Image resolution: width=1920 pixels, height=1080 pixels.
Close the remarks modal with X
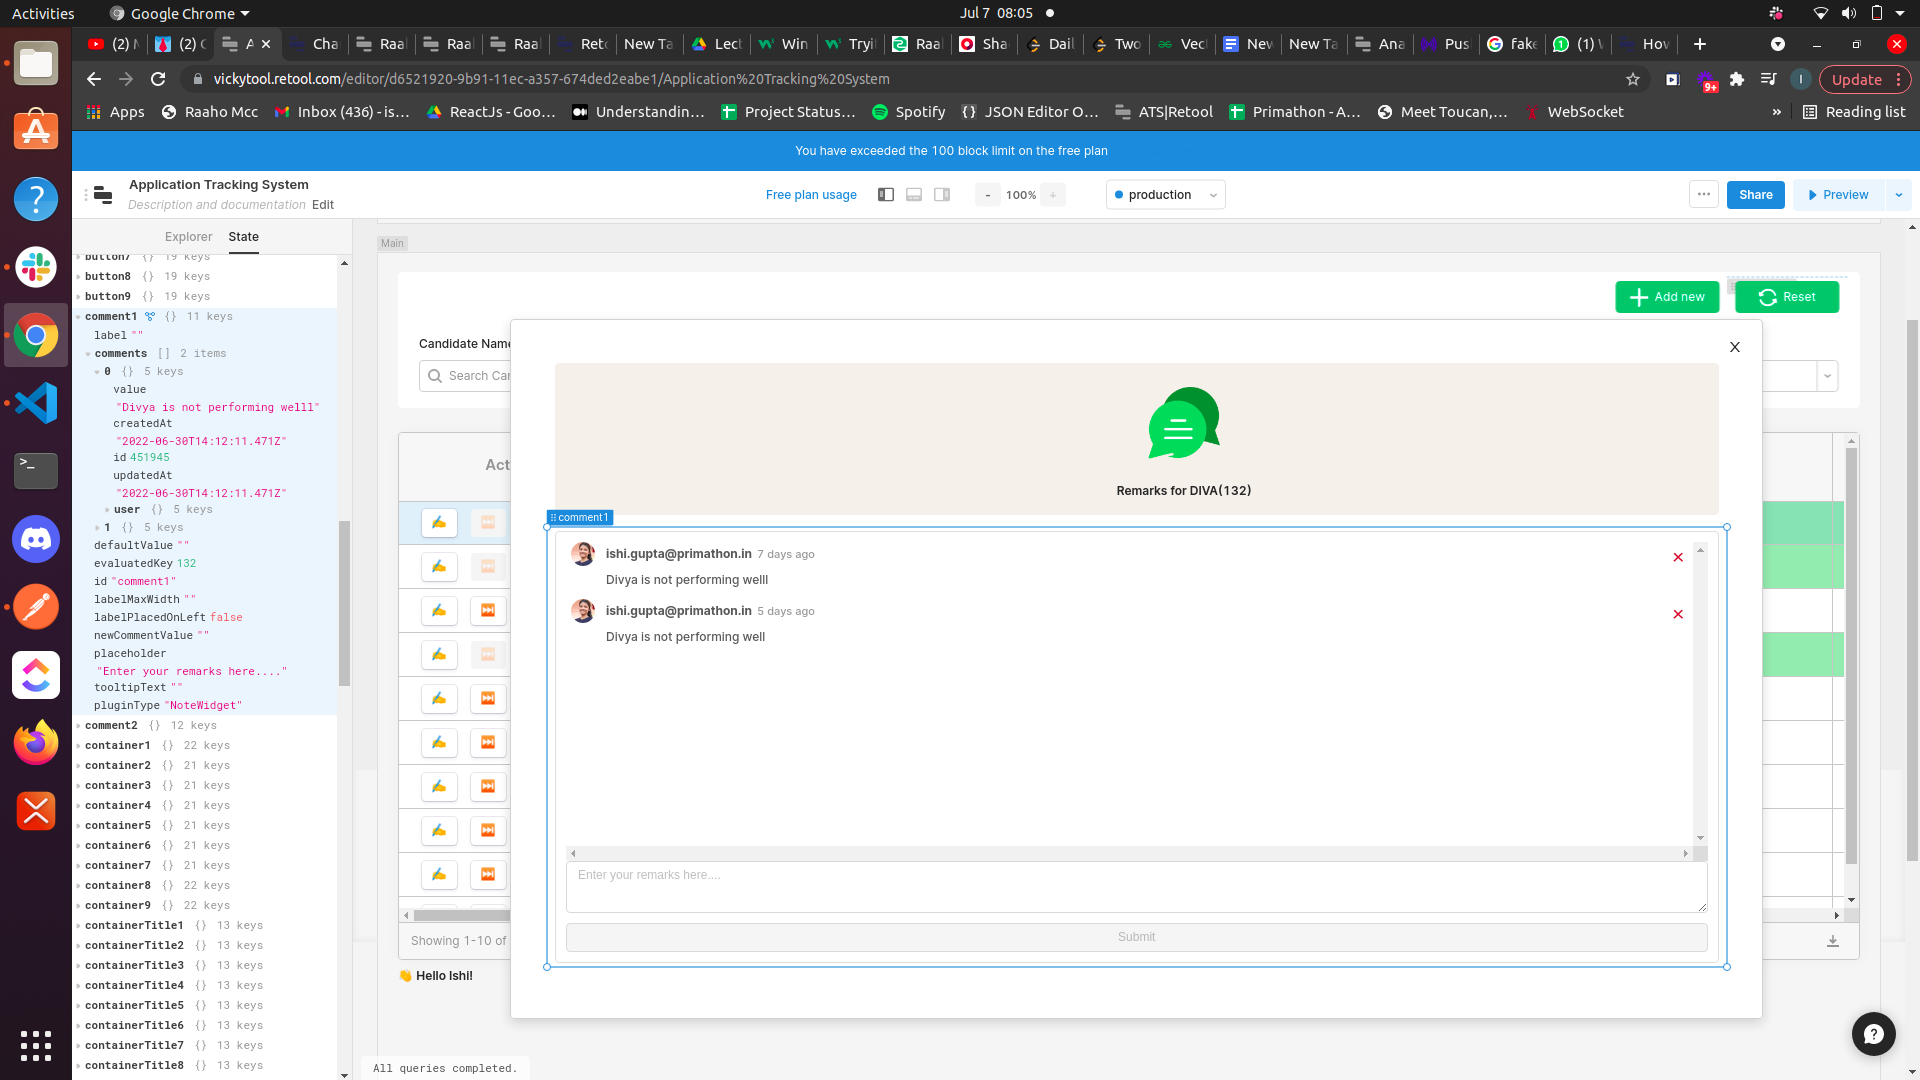click(x=1735, y=347)
